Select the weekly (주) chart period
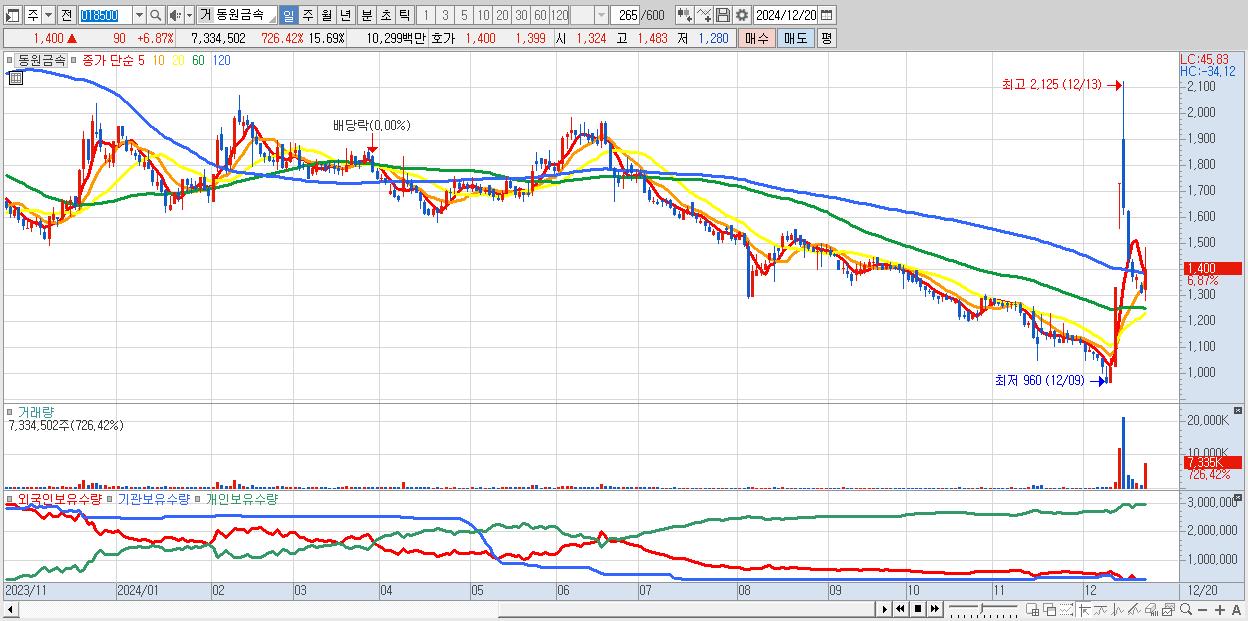Viewport: 1248px width, 621px height. click(307, 15)
